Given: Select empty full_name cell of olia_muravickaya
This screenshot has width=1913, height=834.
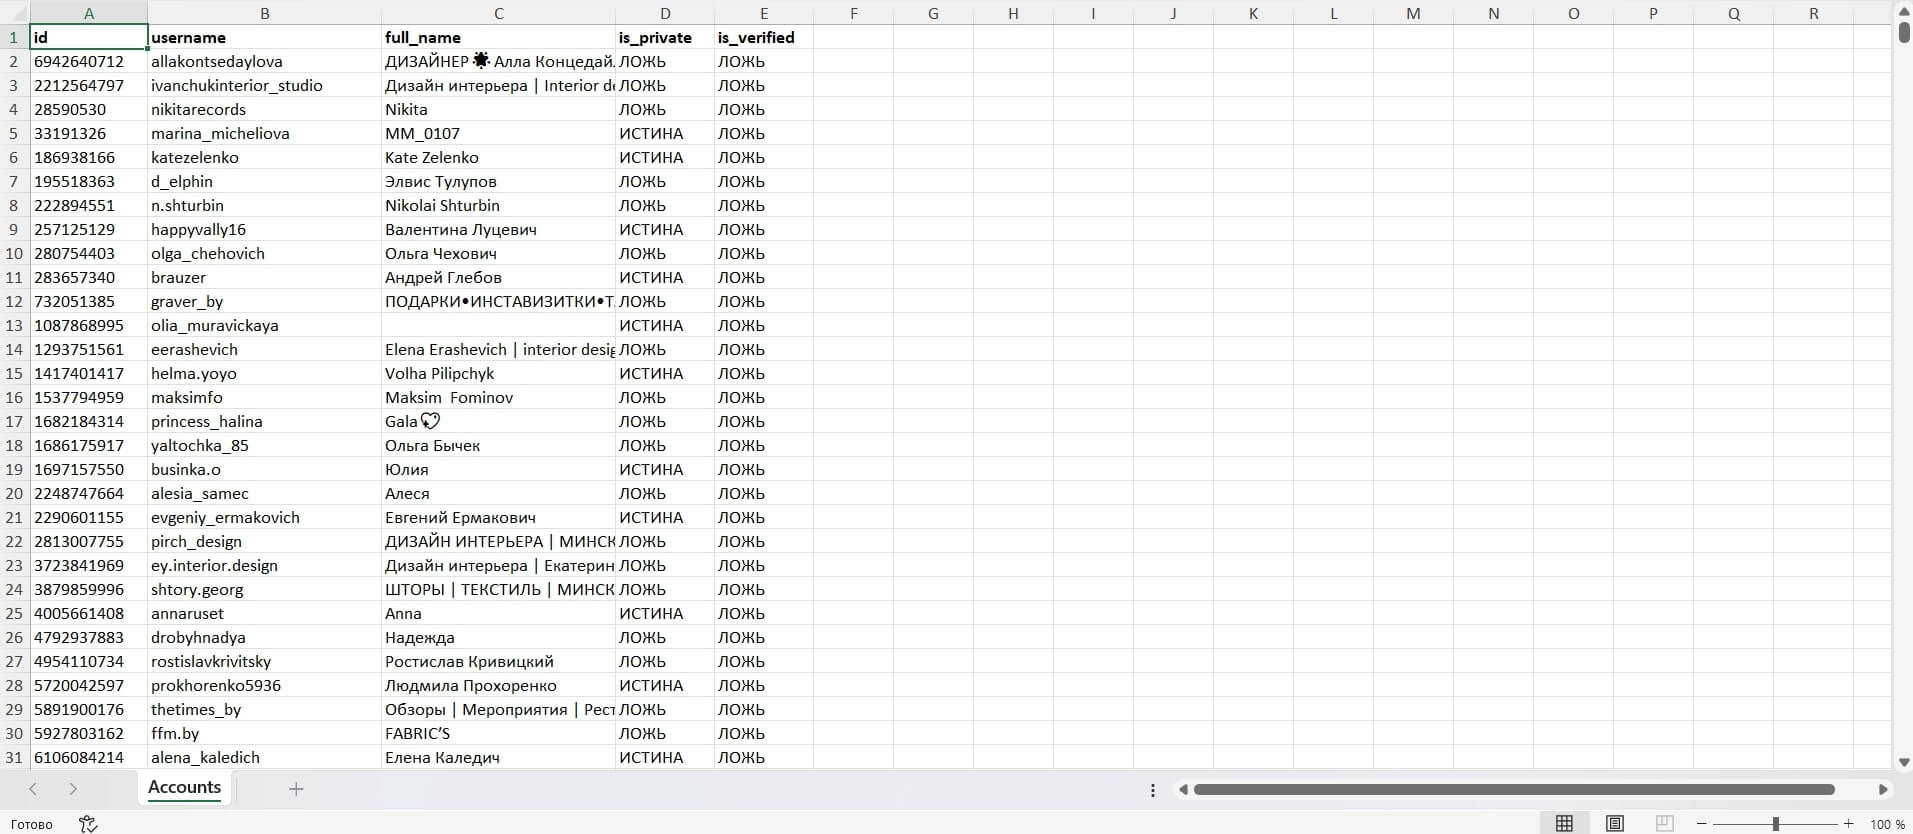Looking at the screenshot, I should (x=498, y=325).
